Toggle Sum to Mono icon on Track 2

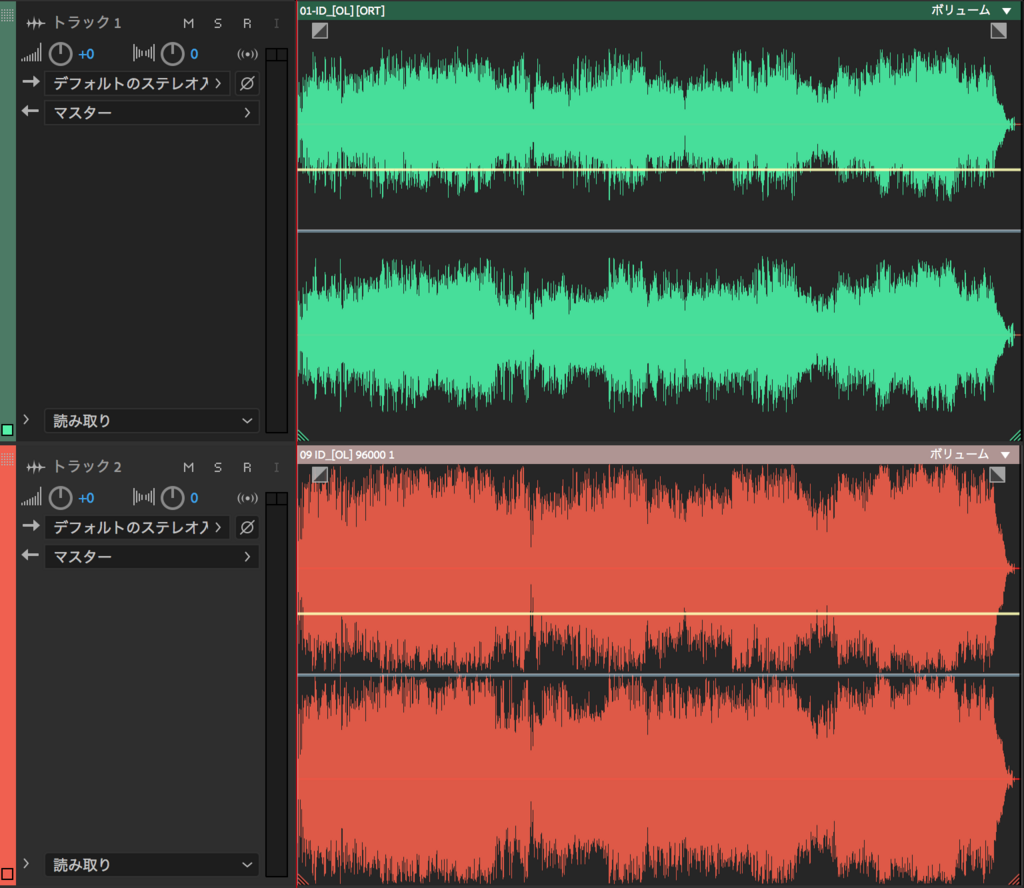click(x=248, y=498)
